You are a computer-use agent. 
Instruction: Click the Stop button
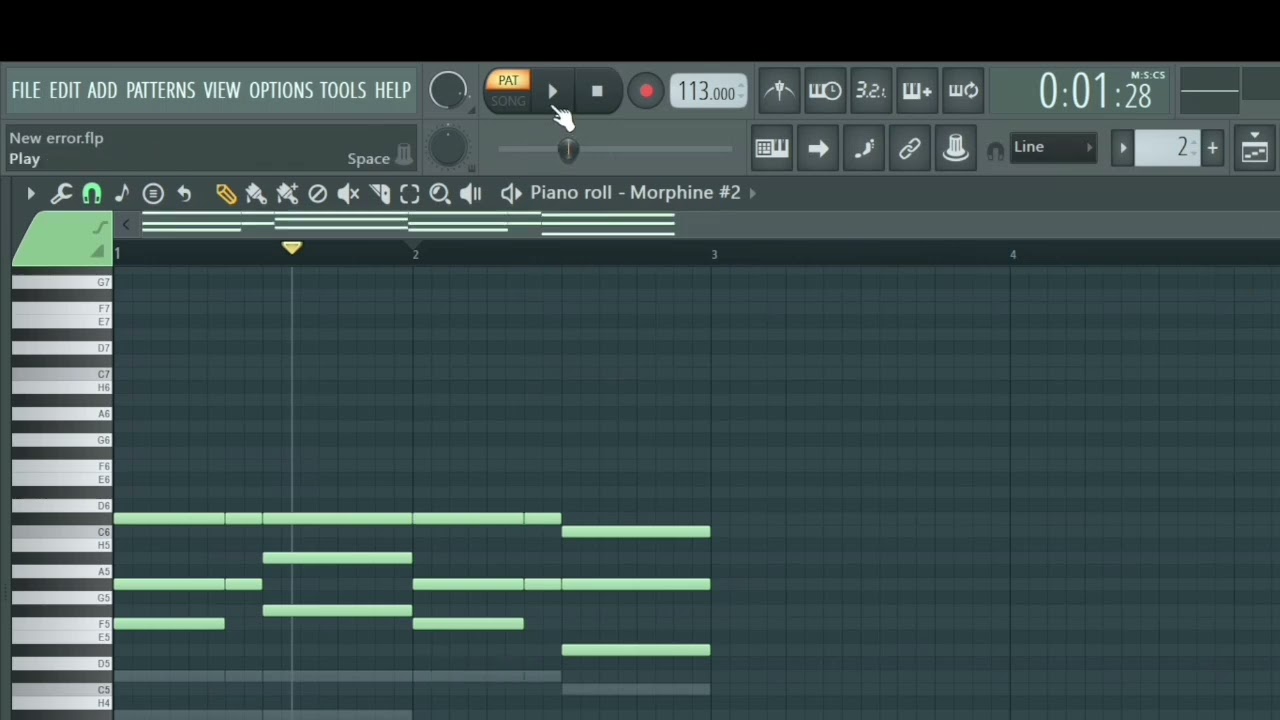pyautogui.click(x=597, y=92)
